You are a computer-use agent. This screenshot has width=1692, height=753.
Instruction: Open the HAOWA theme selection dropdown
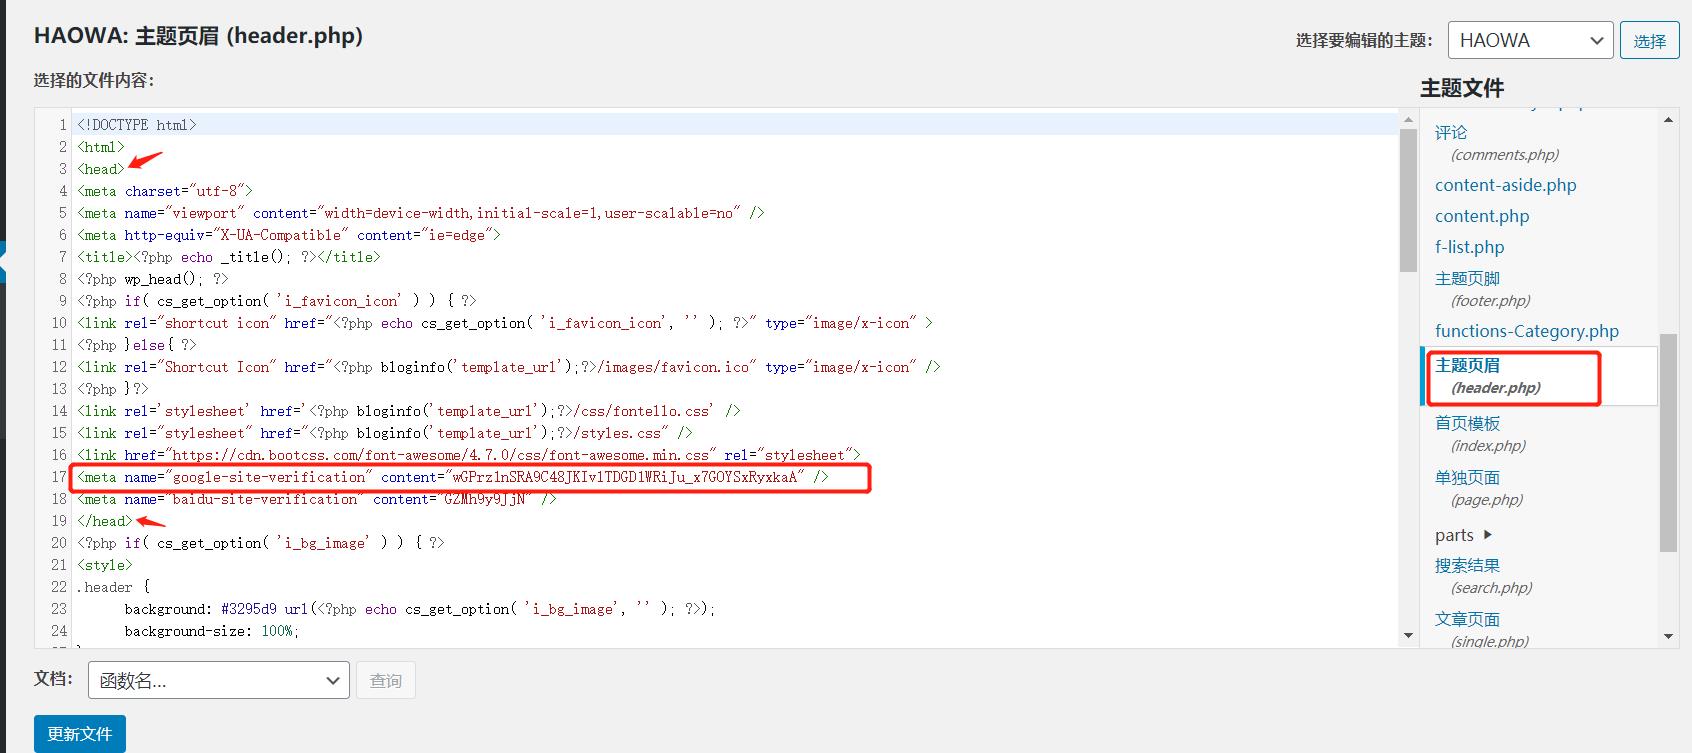click(x=1530, y=40)
